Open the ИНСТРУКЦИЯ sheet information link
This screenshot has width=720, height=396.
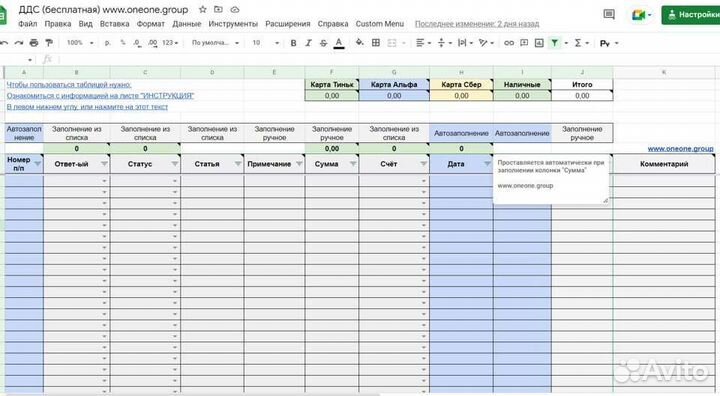100,96
